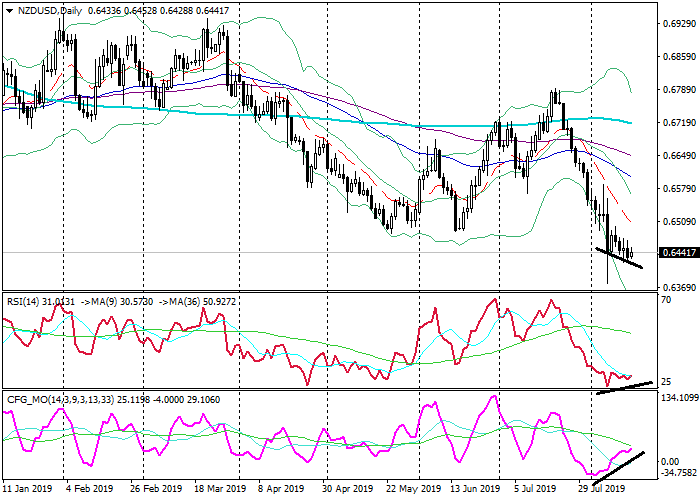Screen dimensions: 700x500
Task: Select the black trend line under recent candles
Action: [x=619, y=257]
